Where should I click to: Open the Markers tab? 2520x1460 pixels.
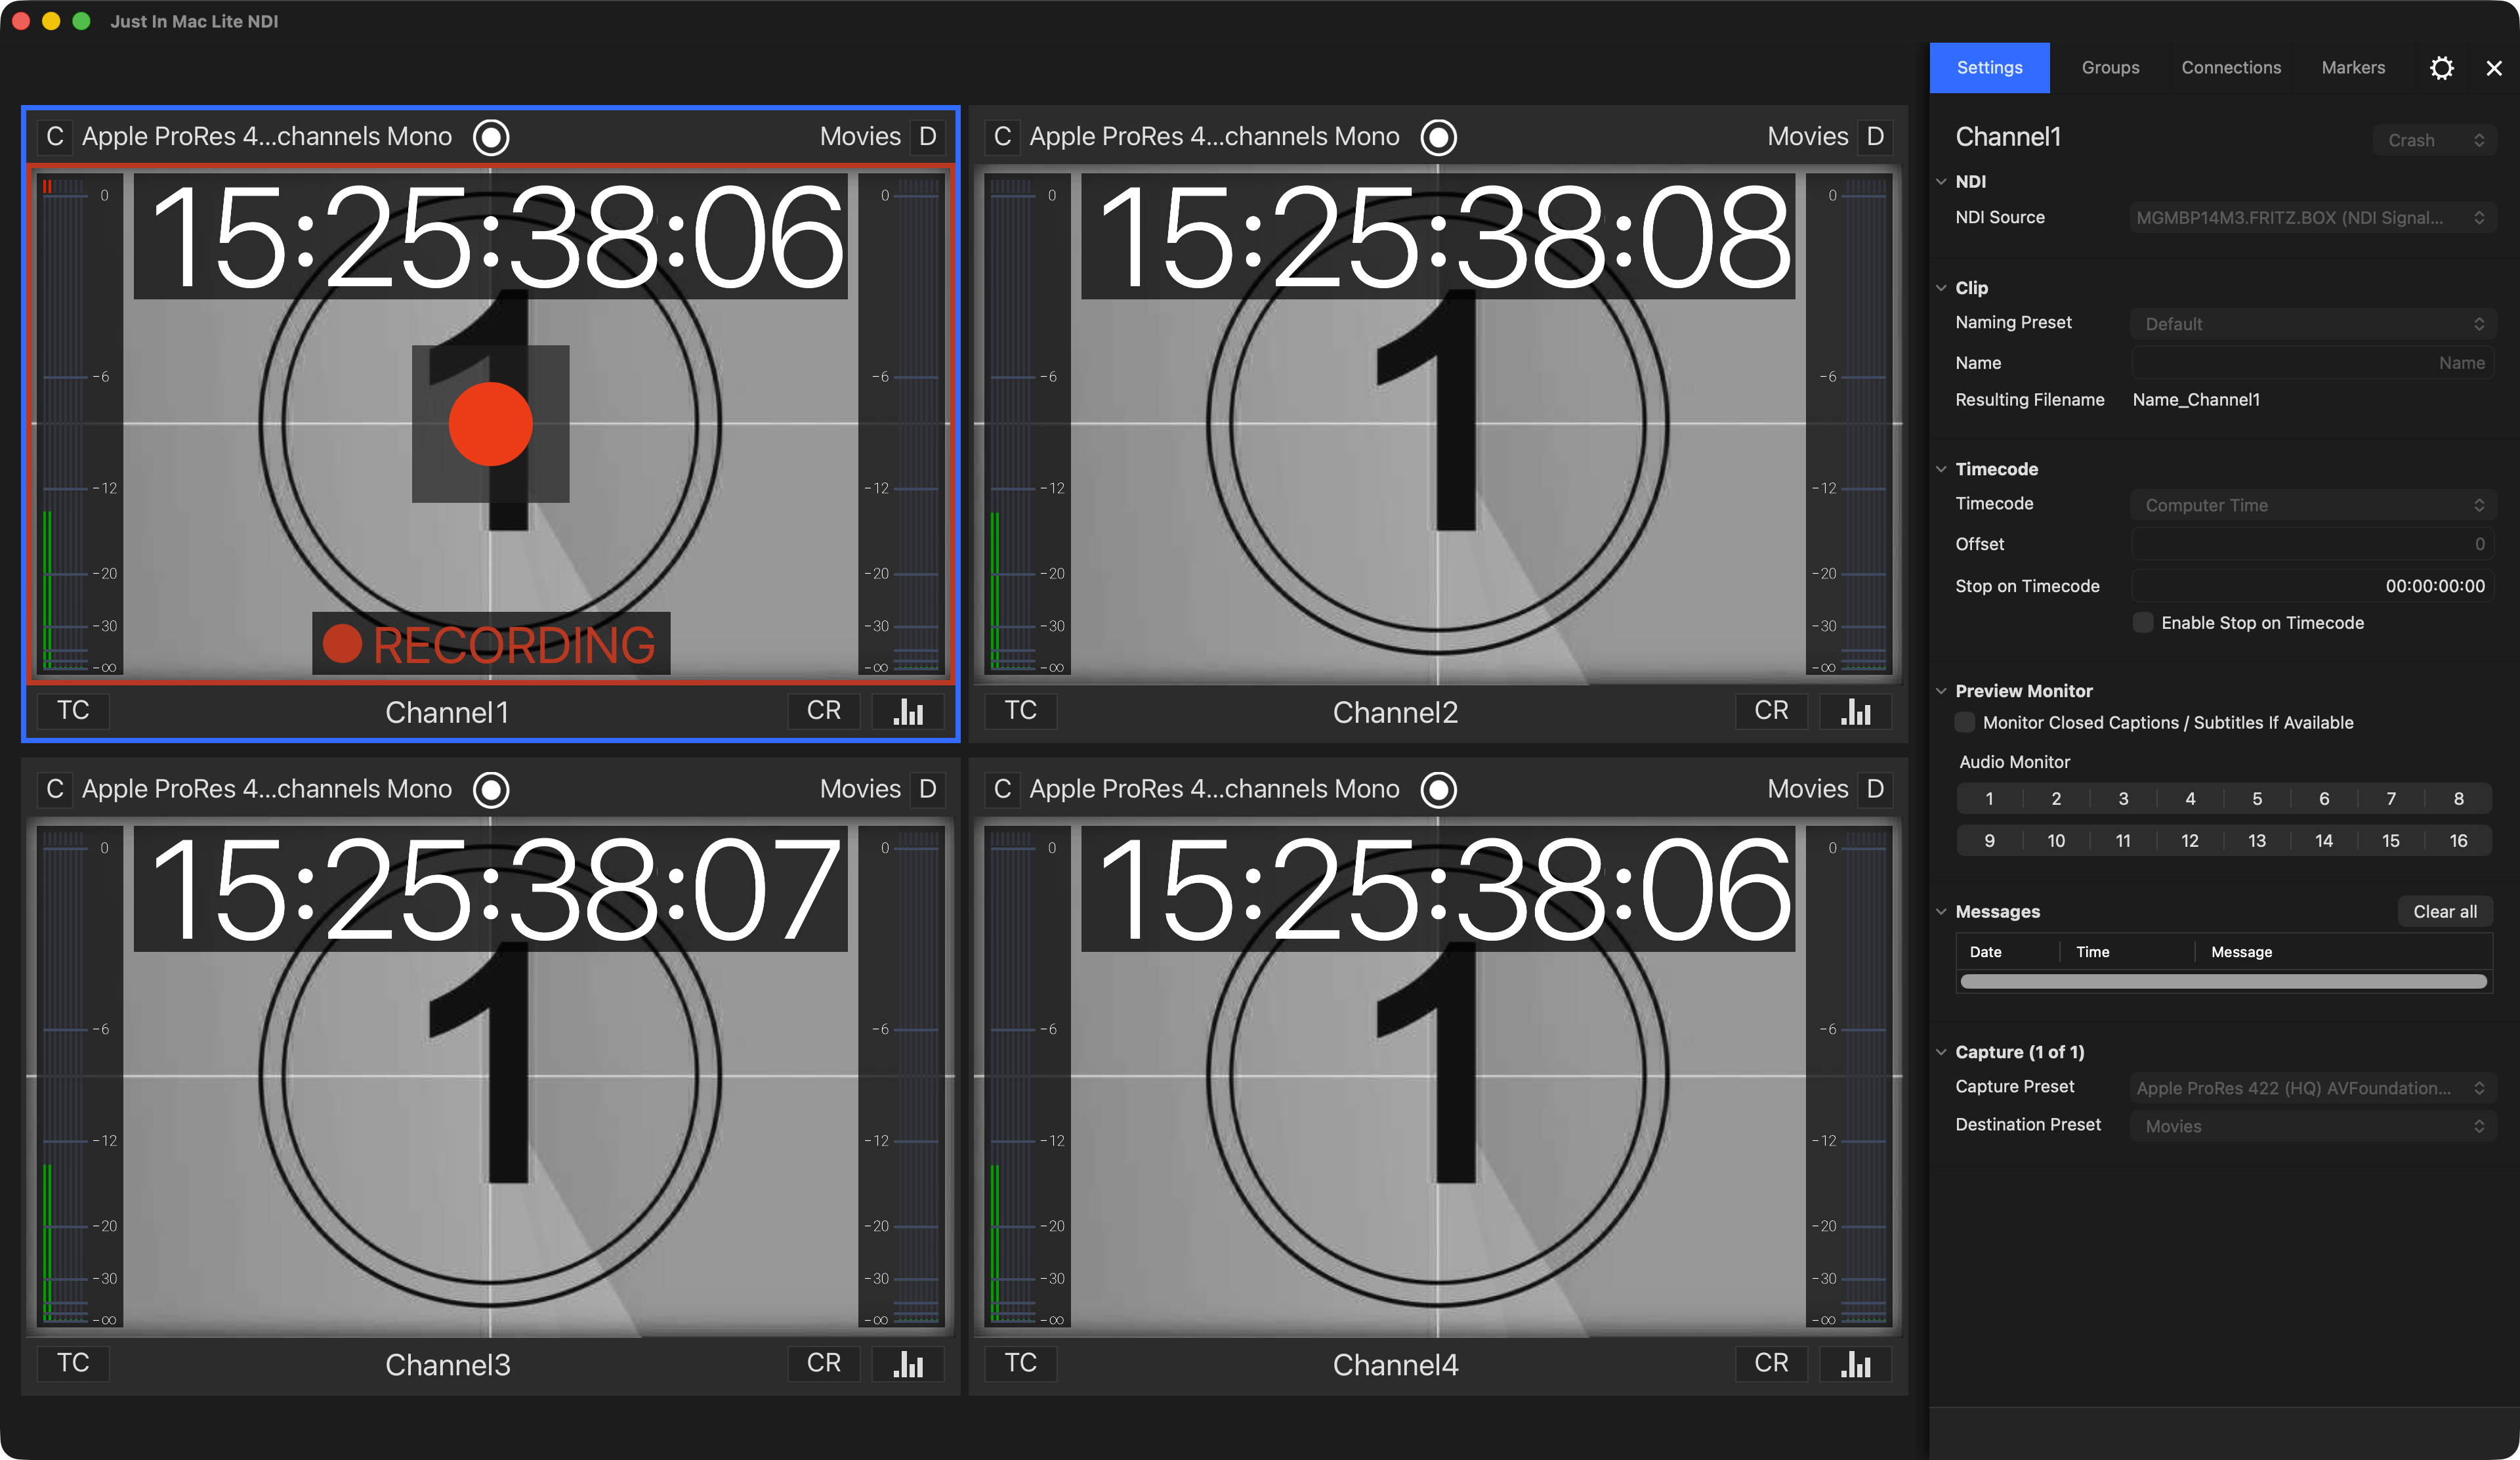[x=2353, y=68]
